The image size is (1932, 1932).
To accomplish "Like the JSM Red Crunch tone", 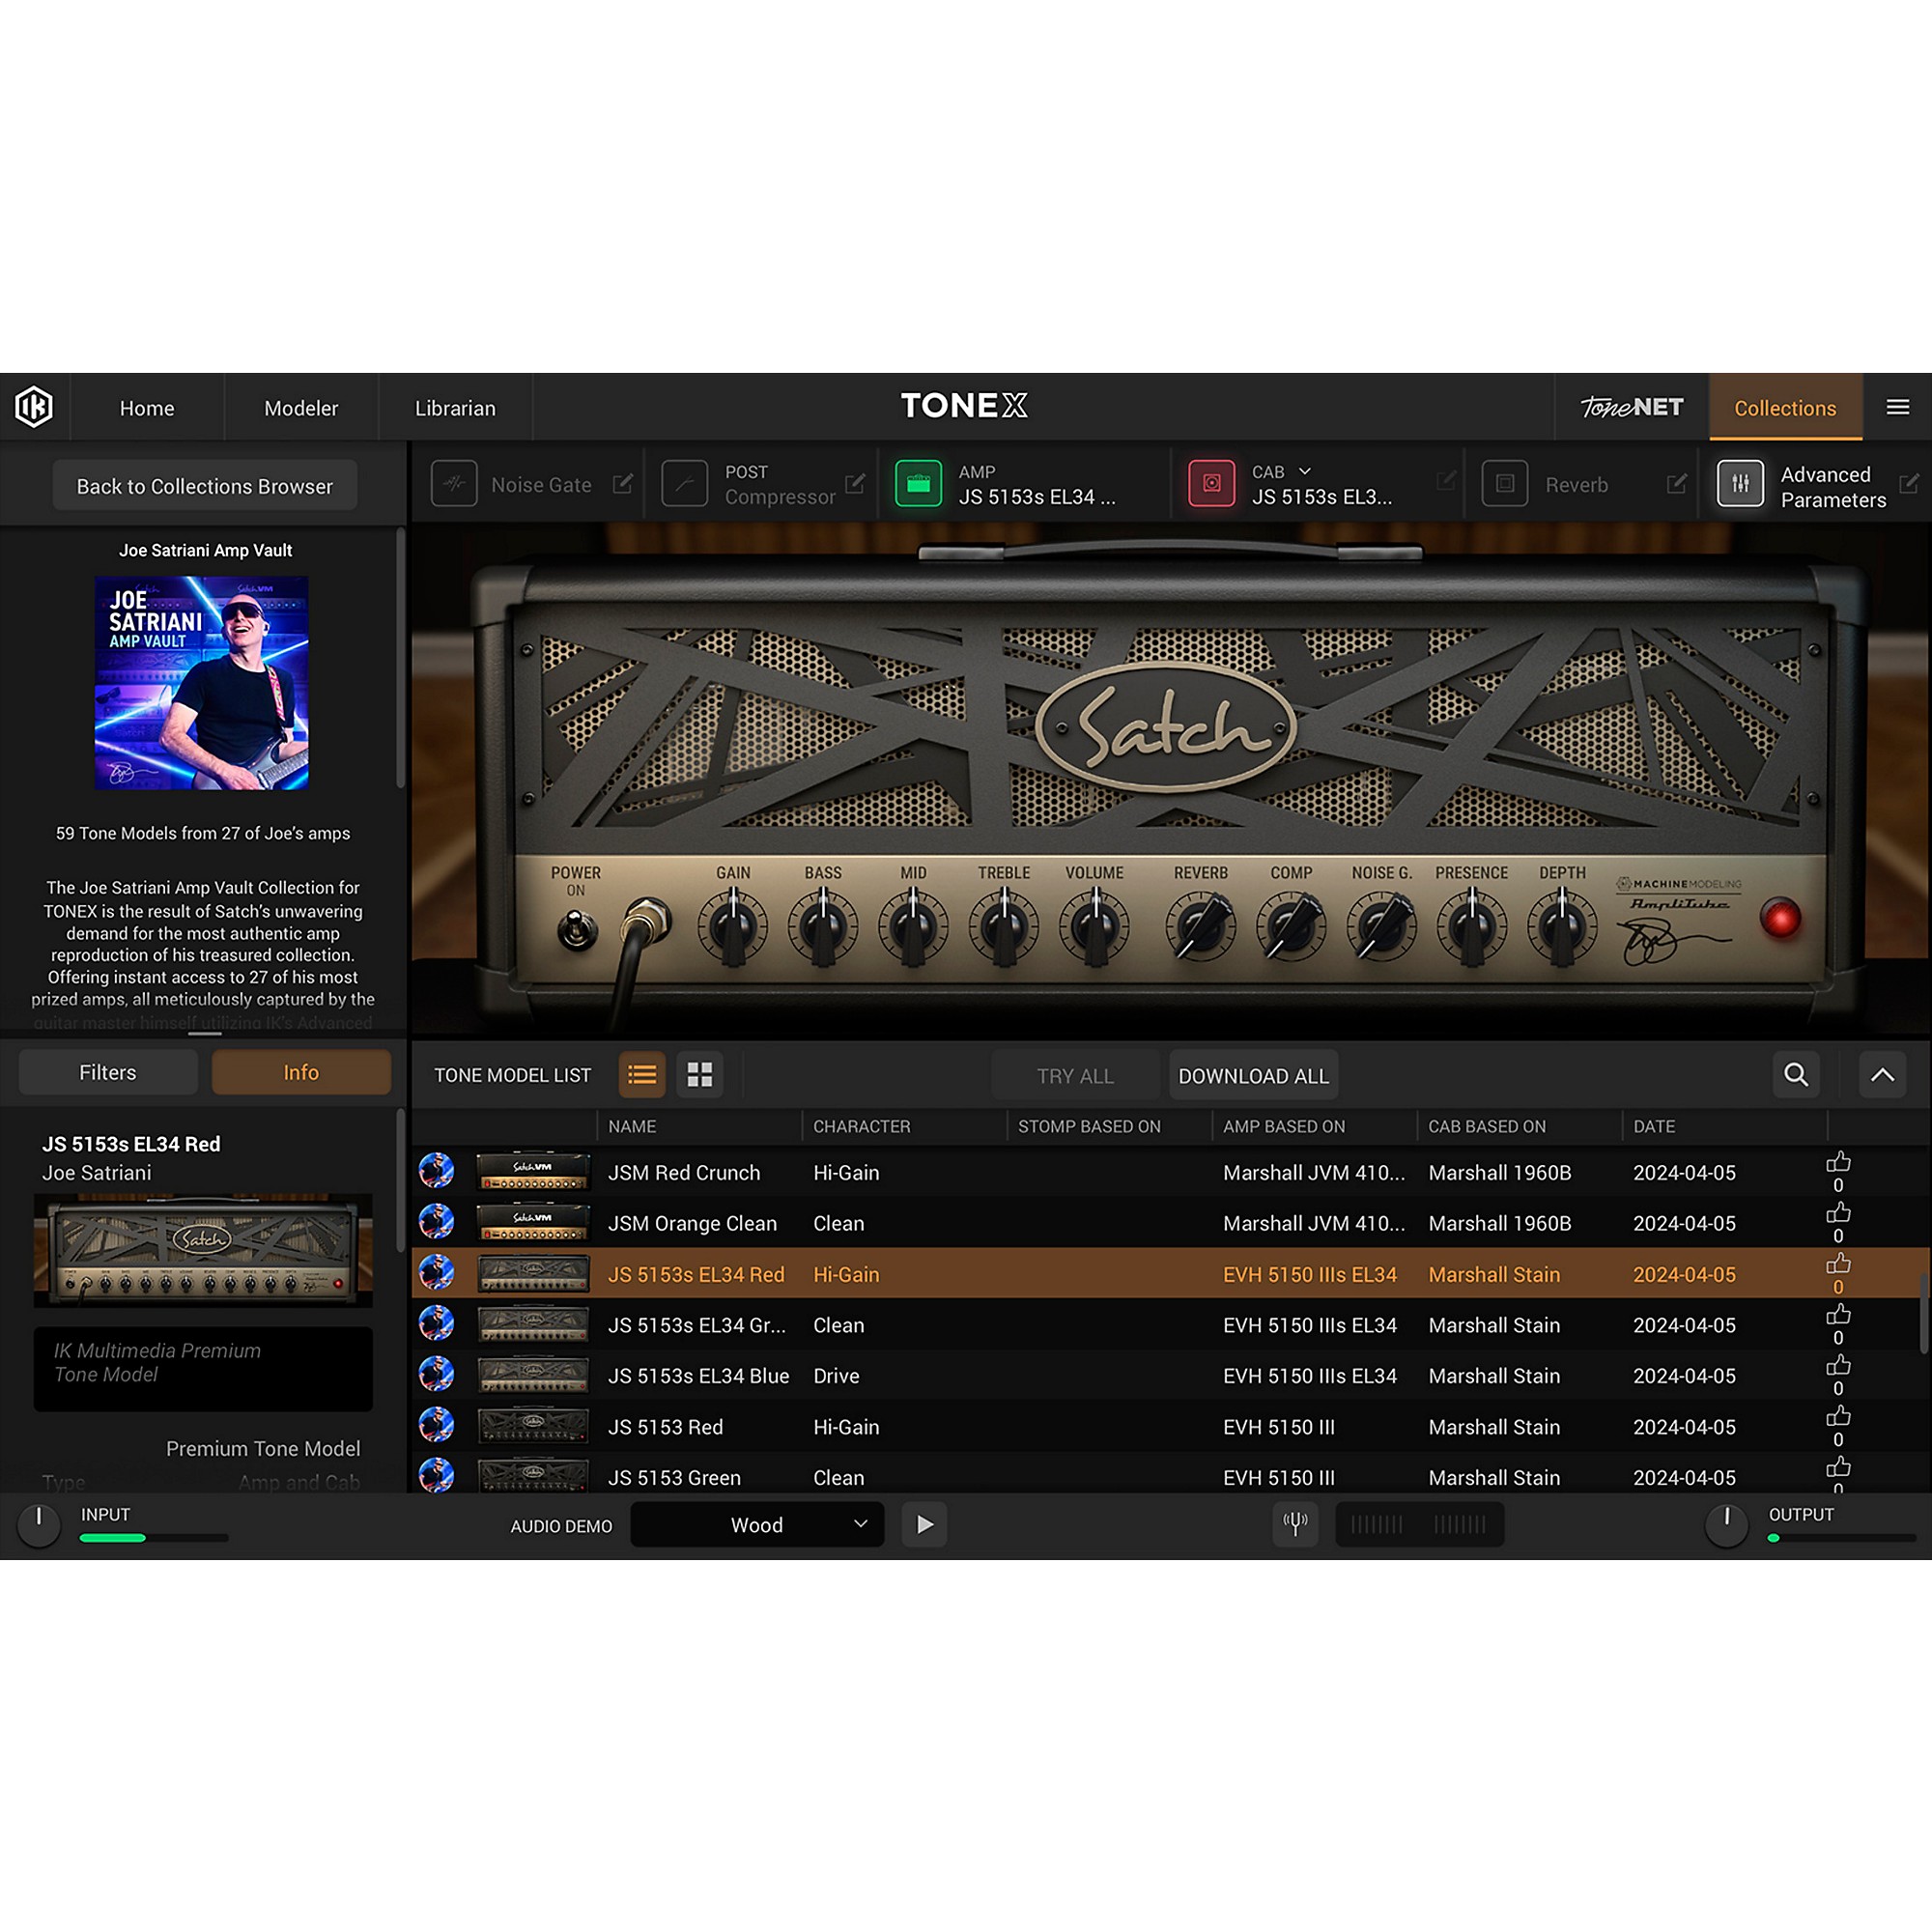I will 1838,1163.
